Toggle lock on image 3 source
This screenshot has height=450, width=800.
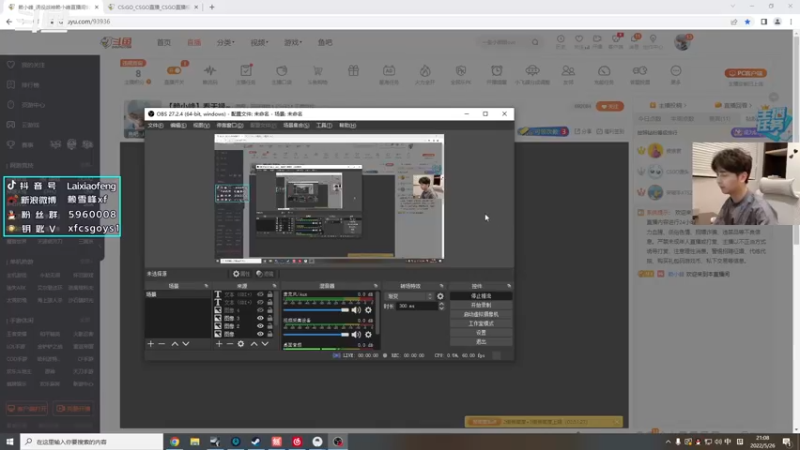[270, 318]
